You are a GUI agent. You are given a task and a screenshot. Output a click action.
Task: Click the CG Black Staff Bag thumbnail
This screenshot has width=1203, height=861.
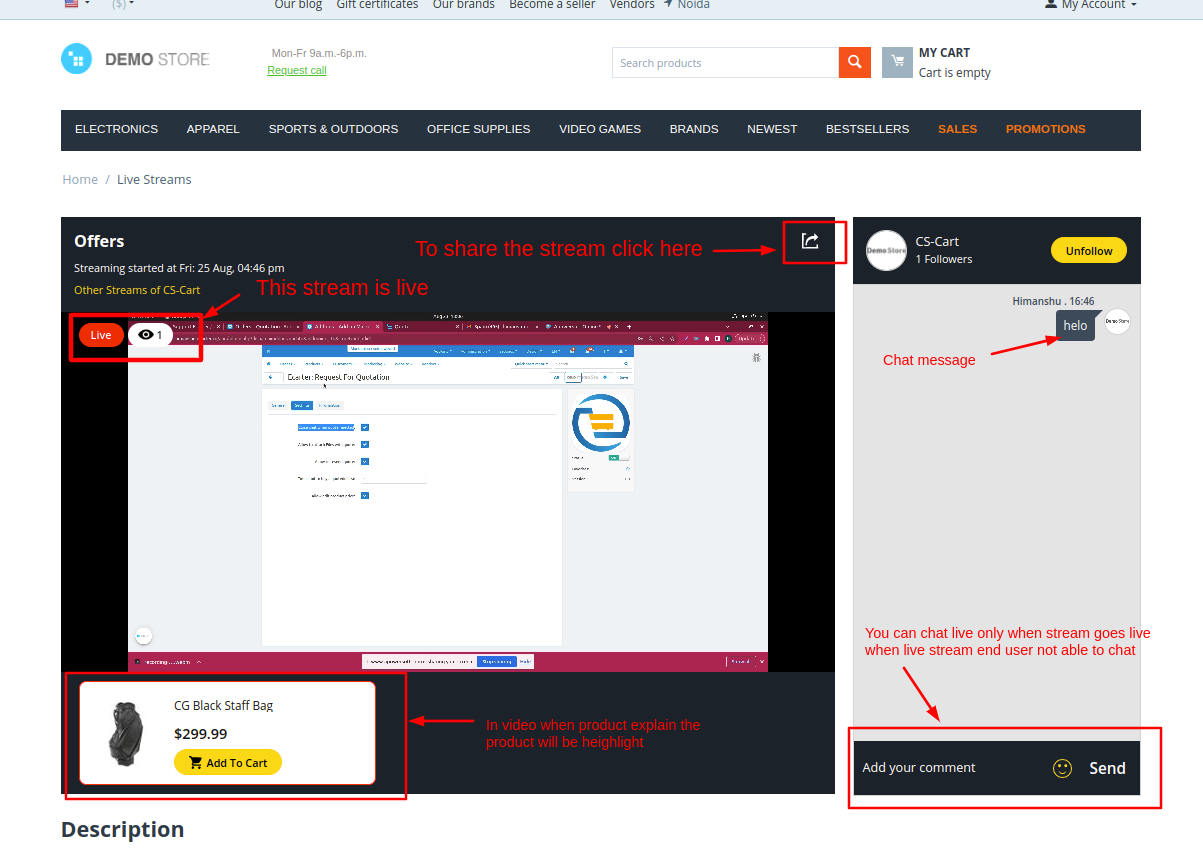(125, 732)
